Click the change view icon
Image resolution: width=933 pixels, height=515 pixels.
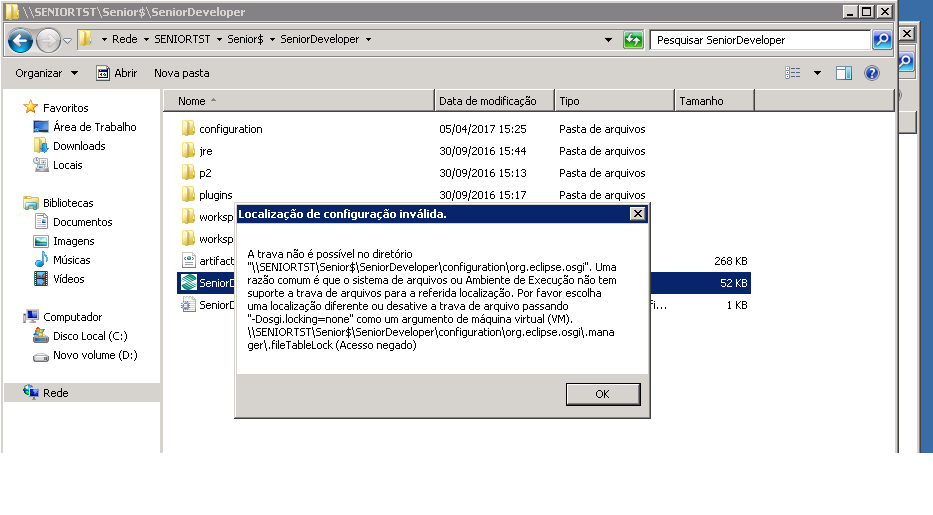[793, 73]
